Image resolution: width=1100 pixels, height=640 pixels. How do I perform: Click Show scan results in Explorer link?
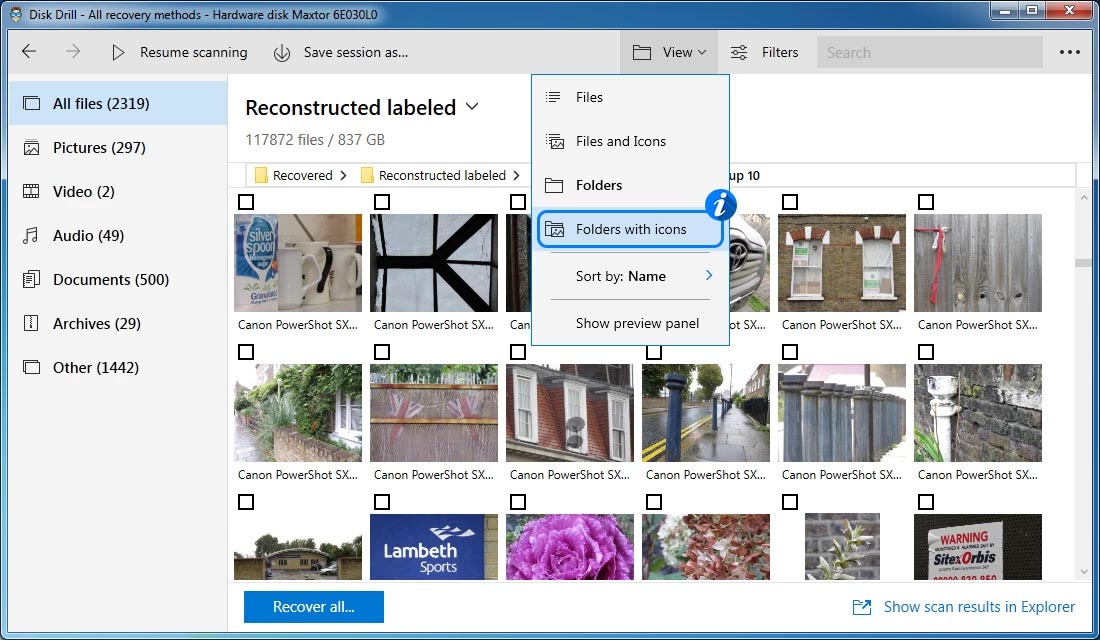[979, 607]
